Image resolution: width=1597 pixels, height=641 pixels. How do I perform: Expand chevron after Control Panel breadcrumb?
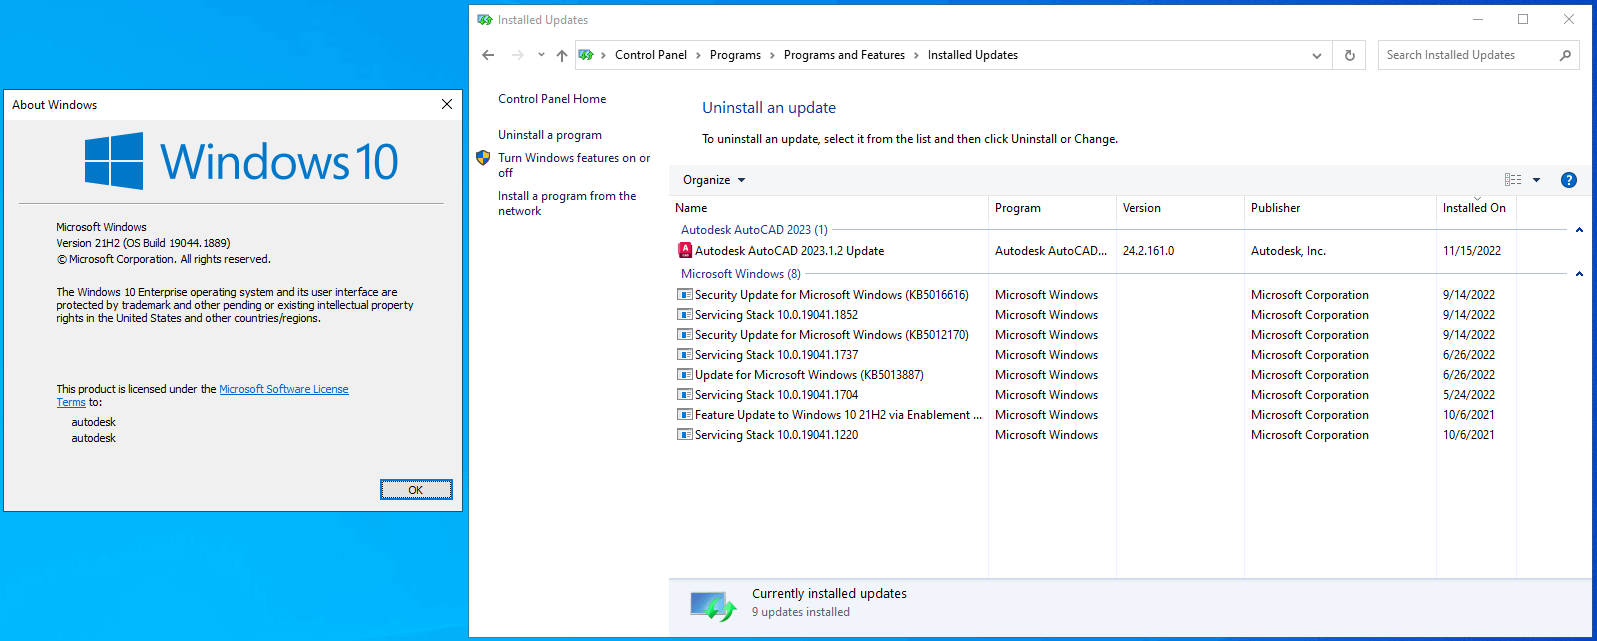(698, 55)
